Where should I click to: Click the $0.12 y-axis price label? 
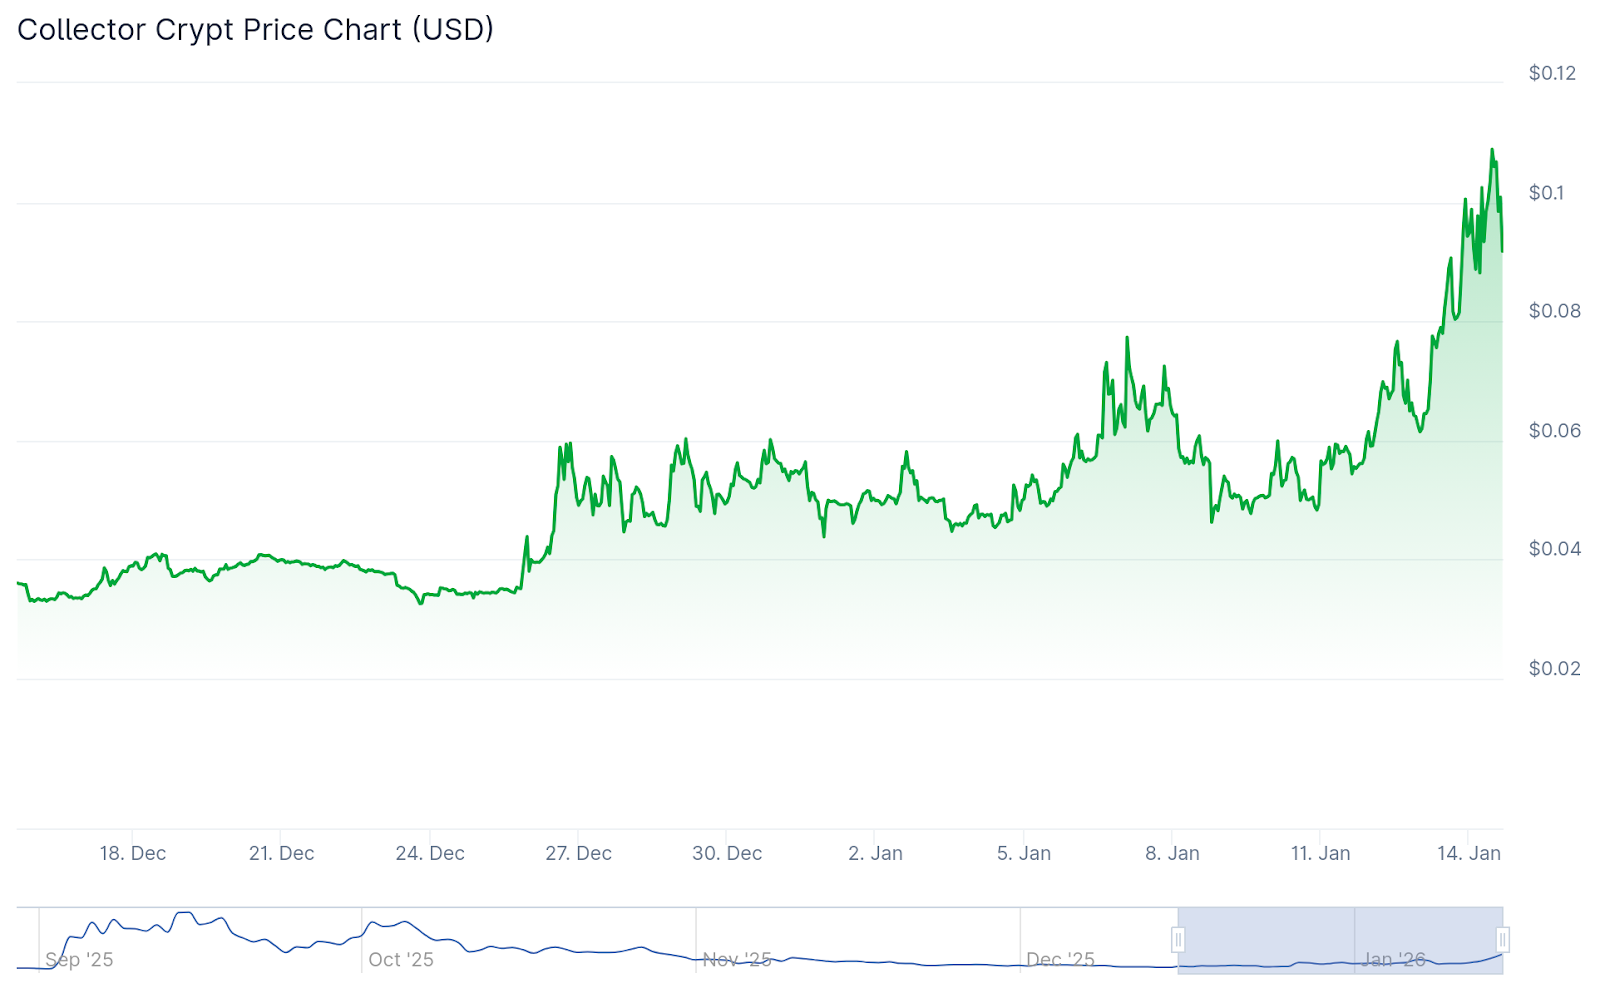pyautogui.click(x=1552, y=73)
